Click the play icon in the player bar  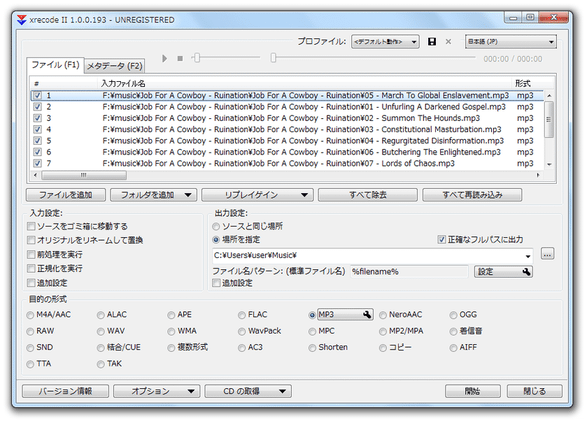coord(164,58)
